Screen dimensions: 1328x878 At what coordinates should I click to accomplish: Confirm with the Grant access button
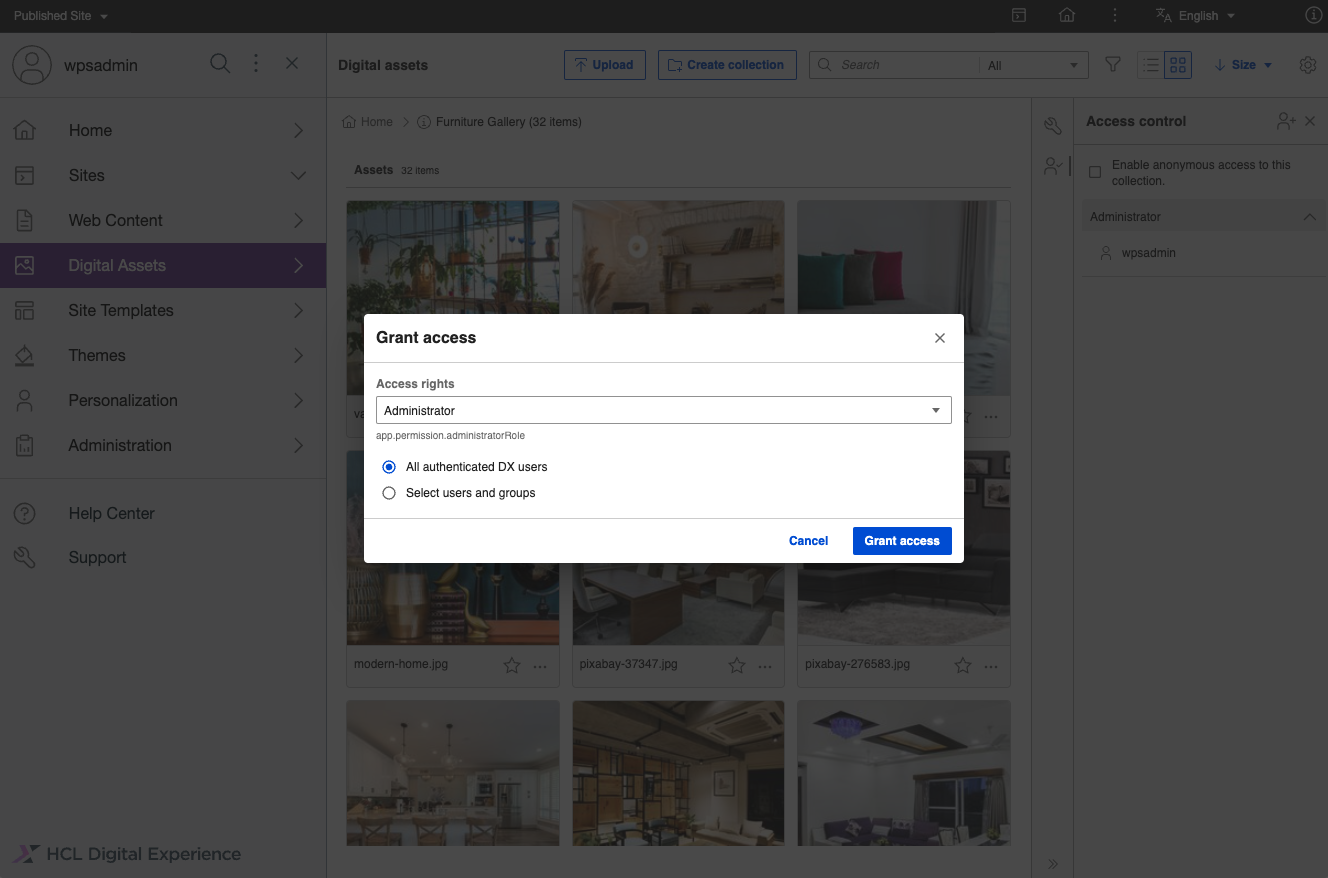pos(901,540)
